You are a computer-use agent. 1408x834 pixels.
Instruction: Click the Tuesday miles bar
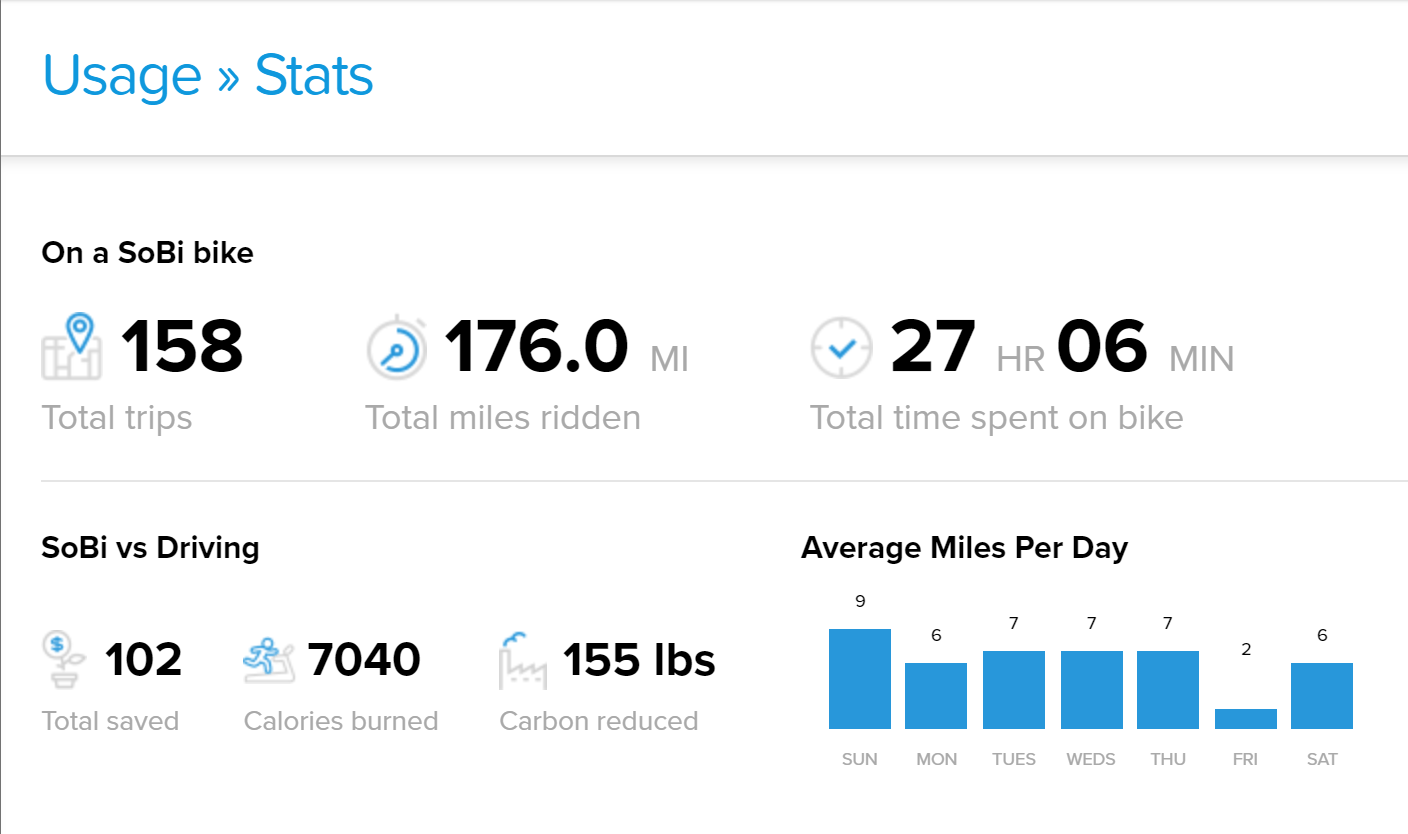(1014, 690)
